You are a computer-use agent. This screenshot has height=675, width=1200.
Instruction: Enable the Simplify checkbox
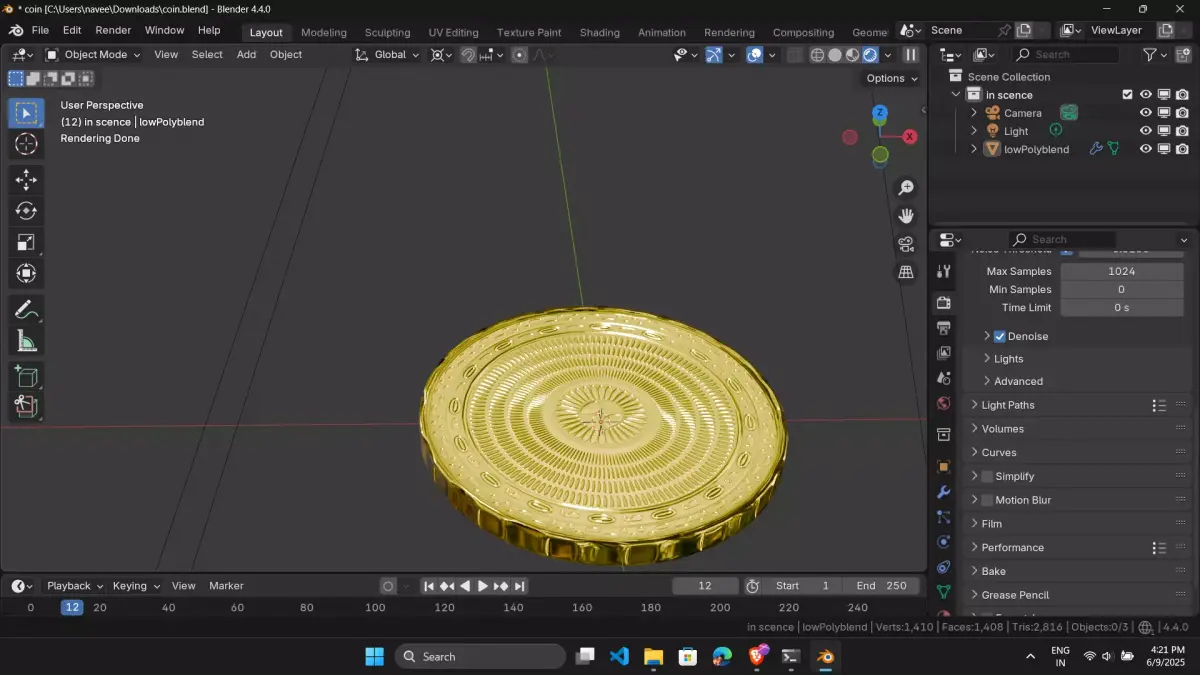pos(987,476)
